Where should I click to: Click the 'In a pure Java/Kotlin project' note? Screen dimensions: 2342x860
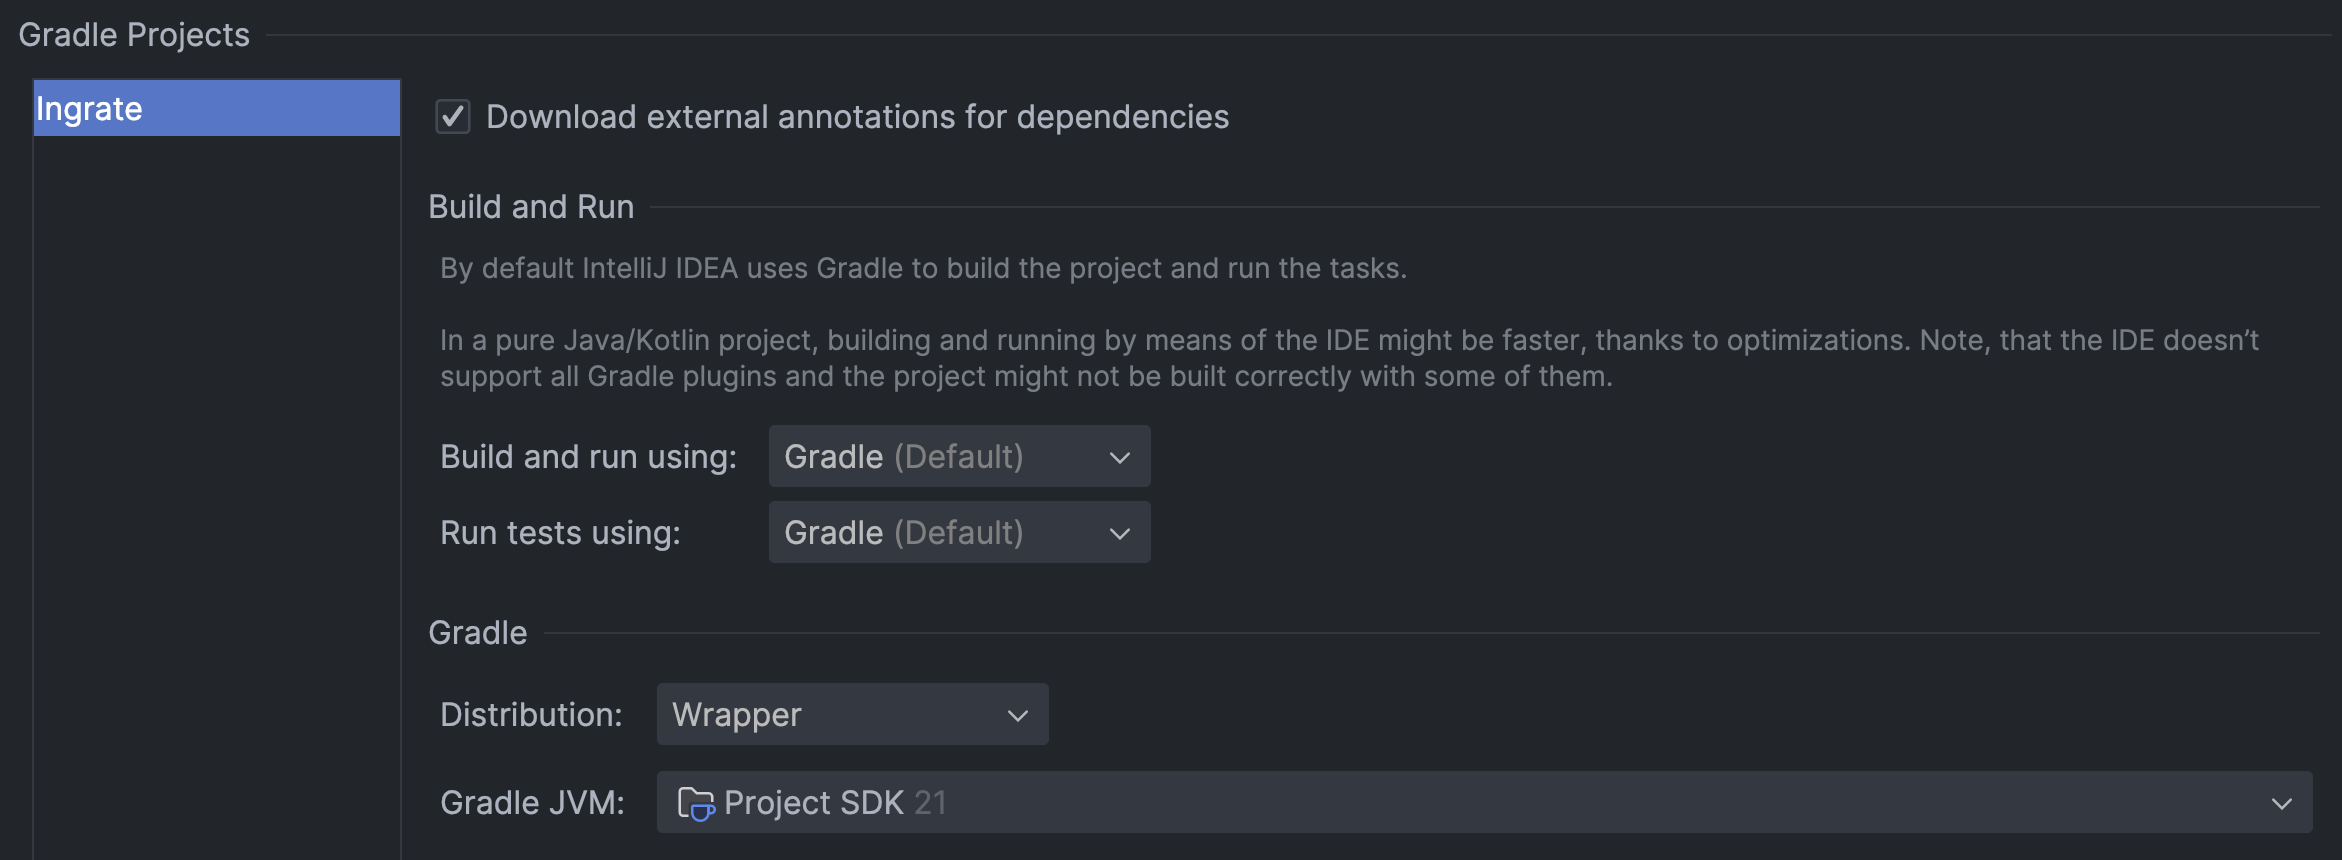1349,358
